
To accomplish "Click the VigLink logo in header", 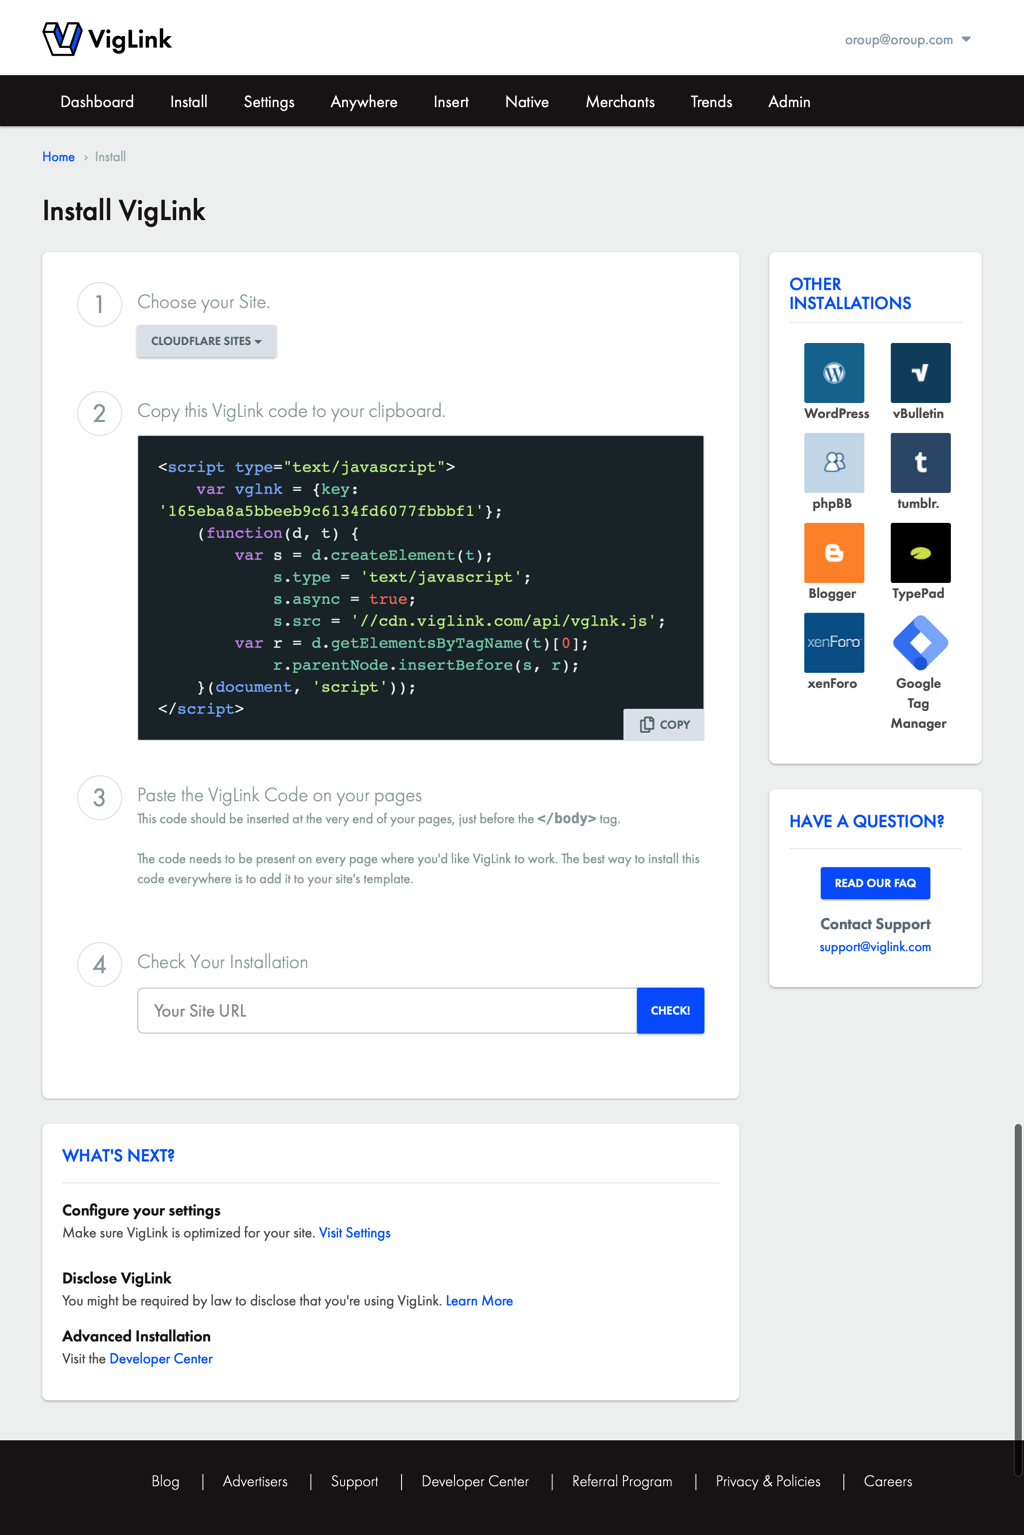I will pyautogui.click(x=108, y=39).
